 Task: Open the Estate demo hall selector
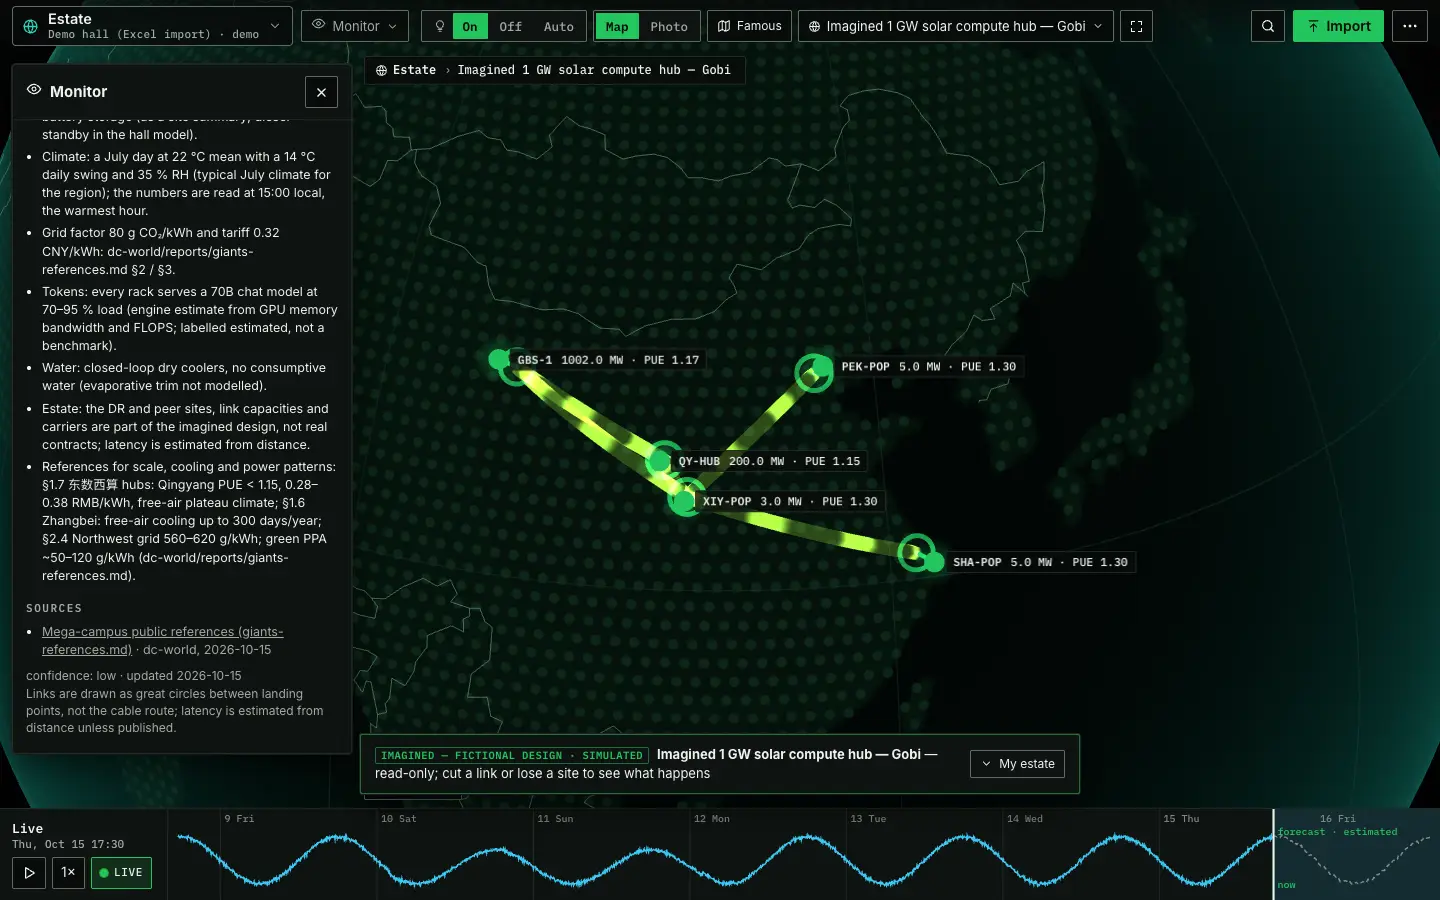[152, 26]
